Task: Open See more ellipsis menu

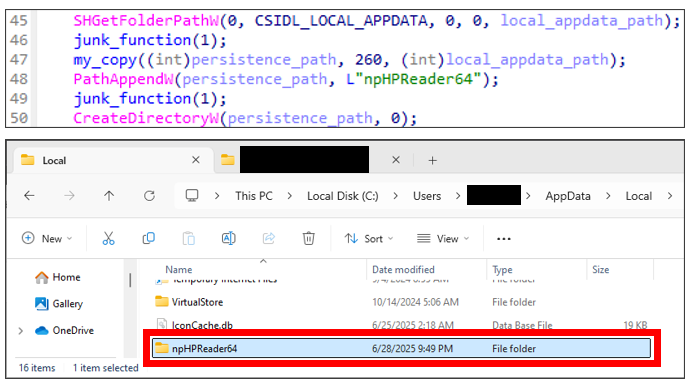Action: pyautogui.click(x=503, y=239)
